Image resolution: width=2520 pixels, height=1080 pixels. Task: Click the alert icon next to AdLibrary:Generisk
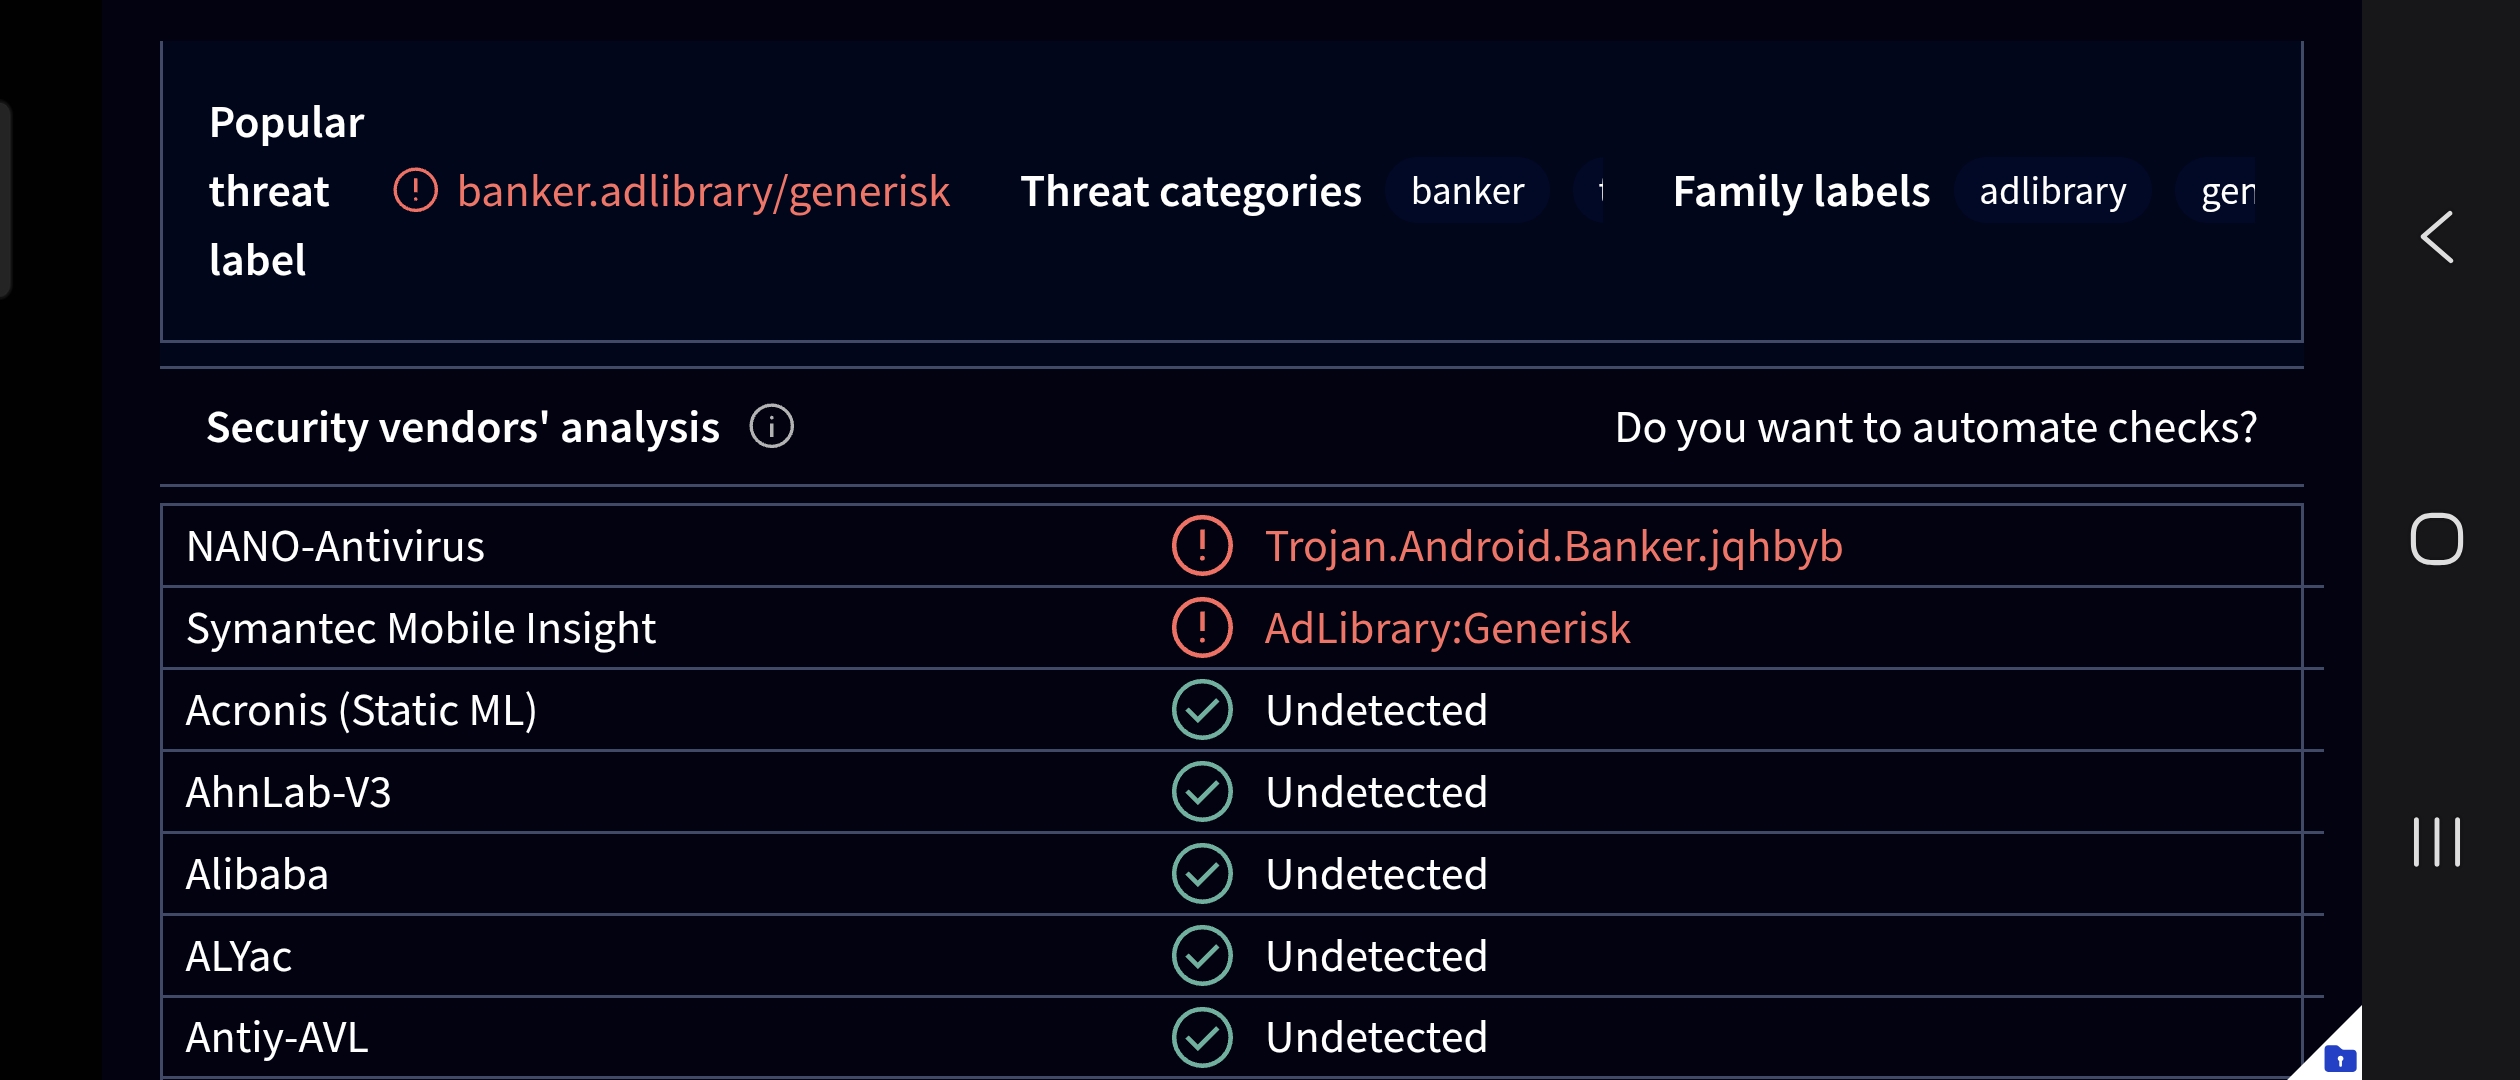pyautogui.click(x=1202, y=628)
